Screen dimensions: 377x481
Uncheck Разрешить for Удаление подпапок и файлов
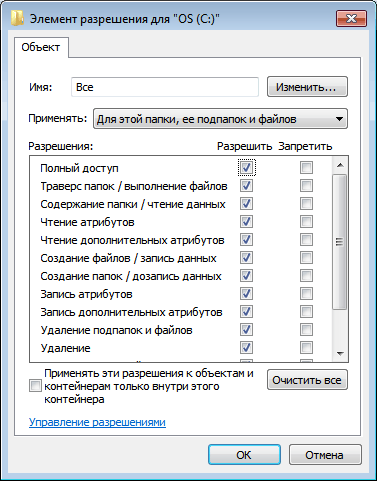(246, 329)
